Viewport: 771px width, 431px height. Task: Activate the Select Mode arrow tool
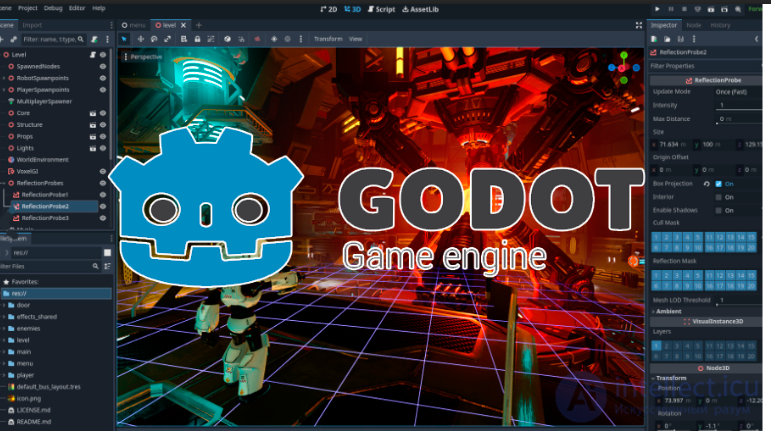tap(124, 39)
